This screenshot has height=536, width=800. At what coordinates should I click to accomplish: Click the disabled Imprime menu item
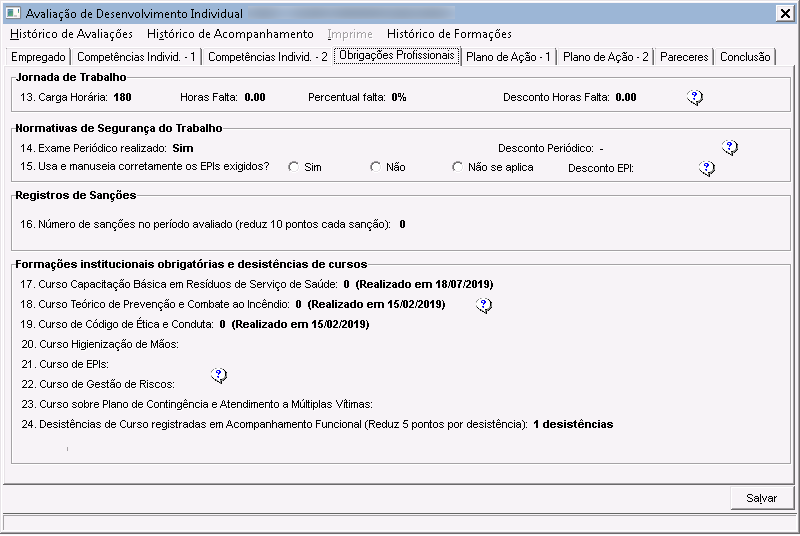pyautogui.click(x=350, y=34)
